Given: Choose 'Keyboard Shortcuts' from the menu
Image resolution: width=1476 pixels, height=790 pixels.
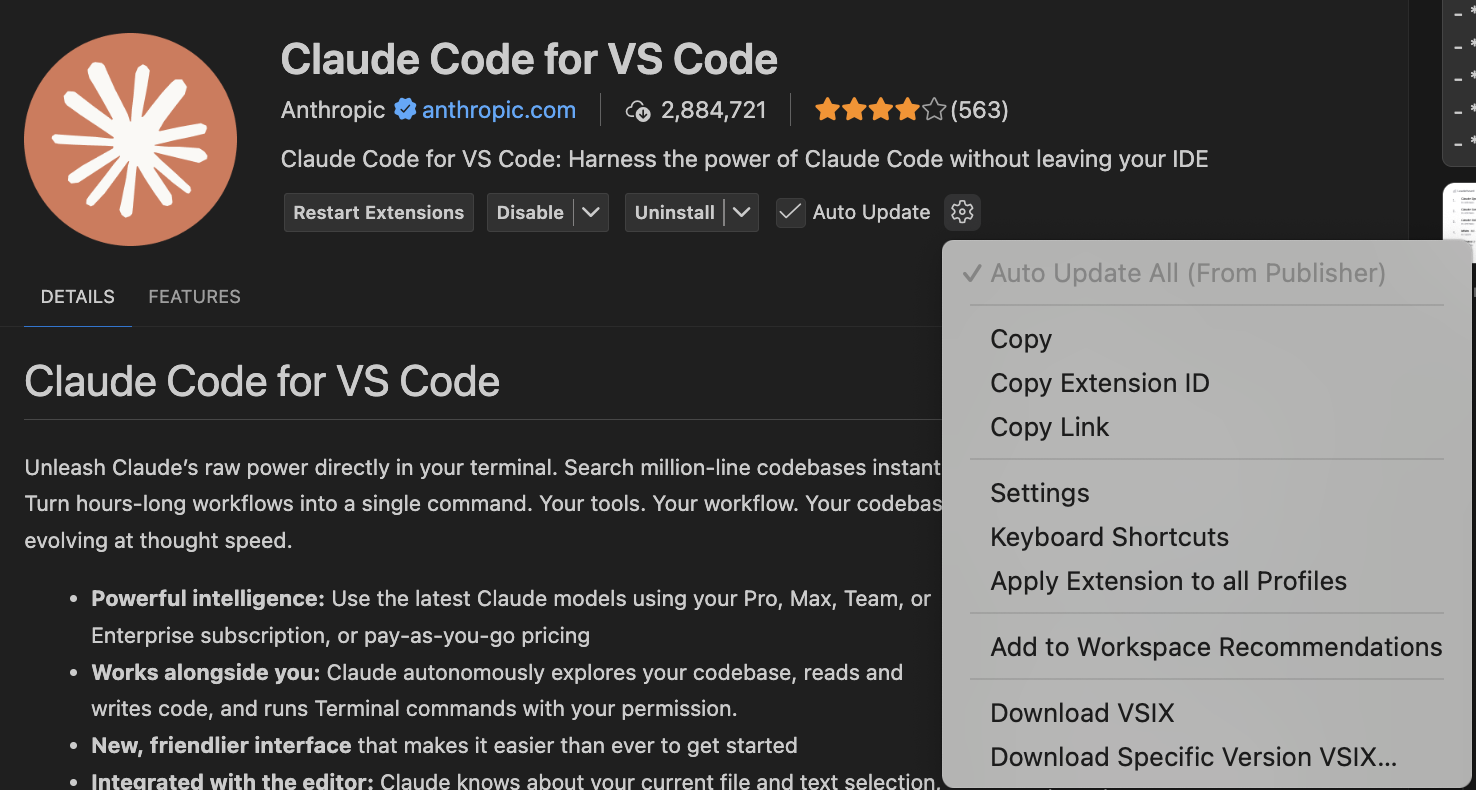Looking at the screenshot, I should click(x=1109, y=537).
